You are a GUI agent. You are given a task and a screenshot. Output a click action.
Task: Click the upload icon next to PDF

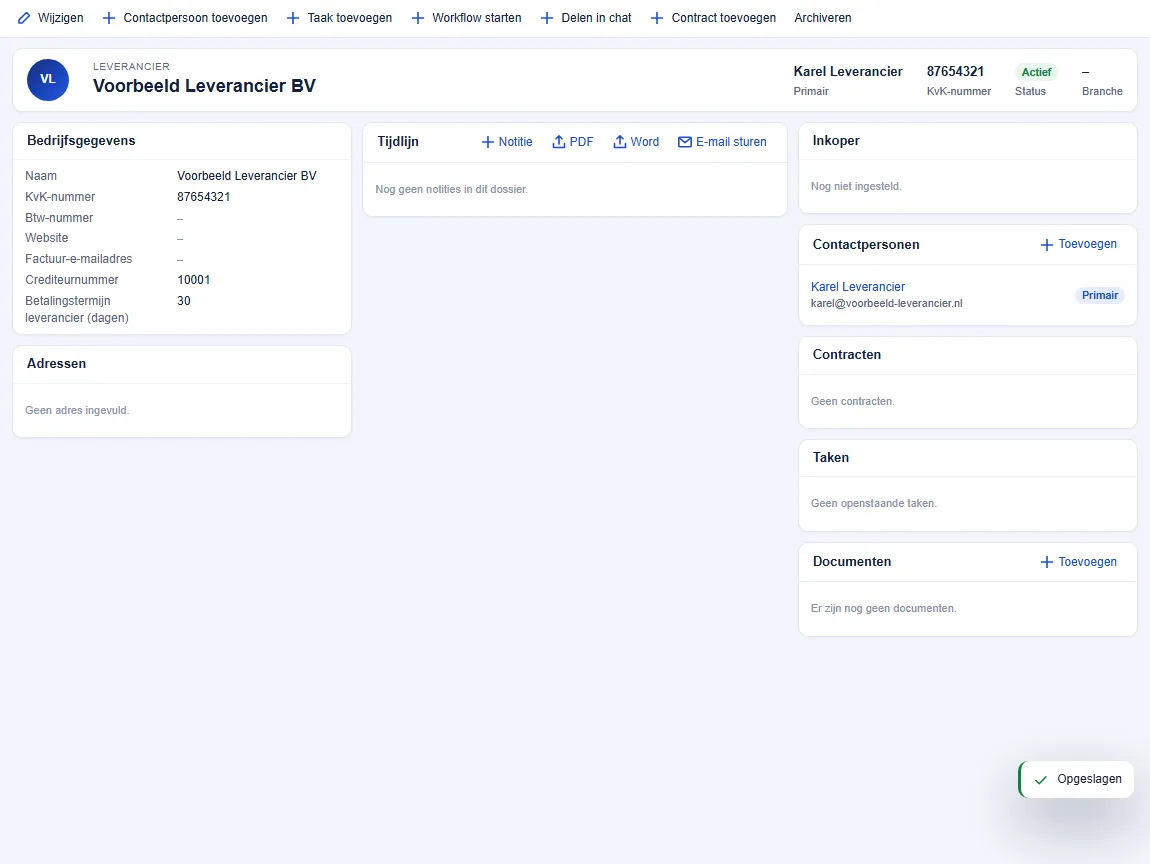559,142
